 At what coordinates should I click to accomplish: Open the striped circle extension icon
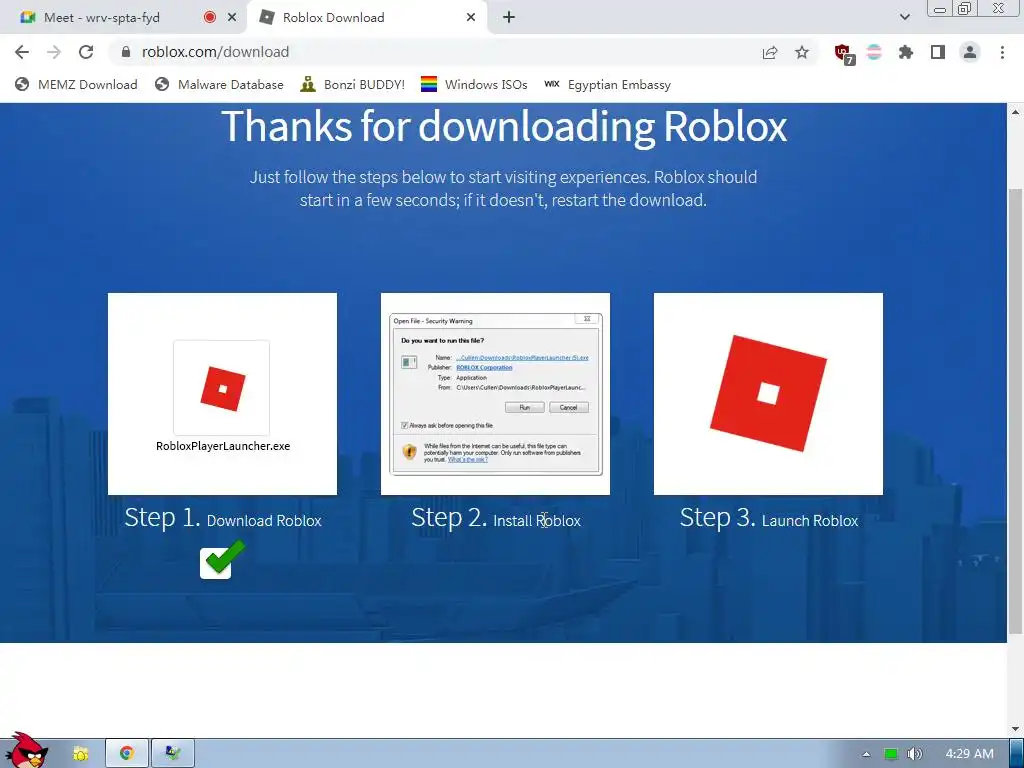point(874,52)
